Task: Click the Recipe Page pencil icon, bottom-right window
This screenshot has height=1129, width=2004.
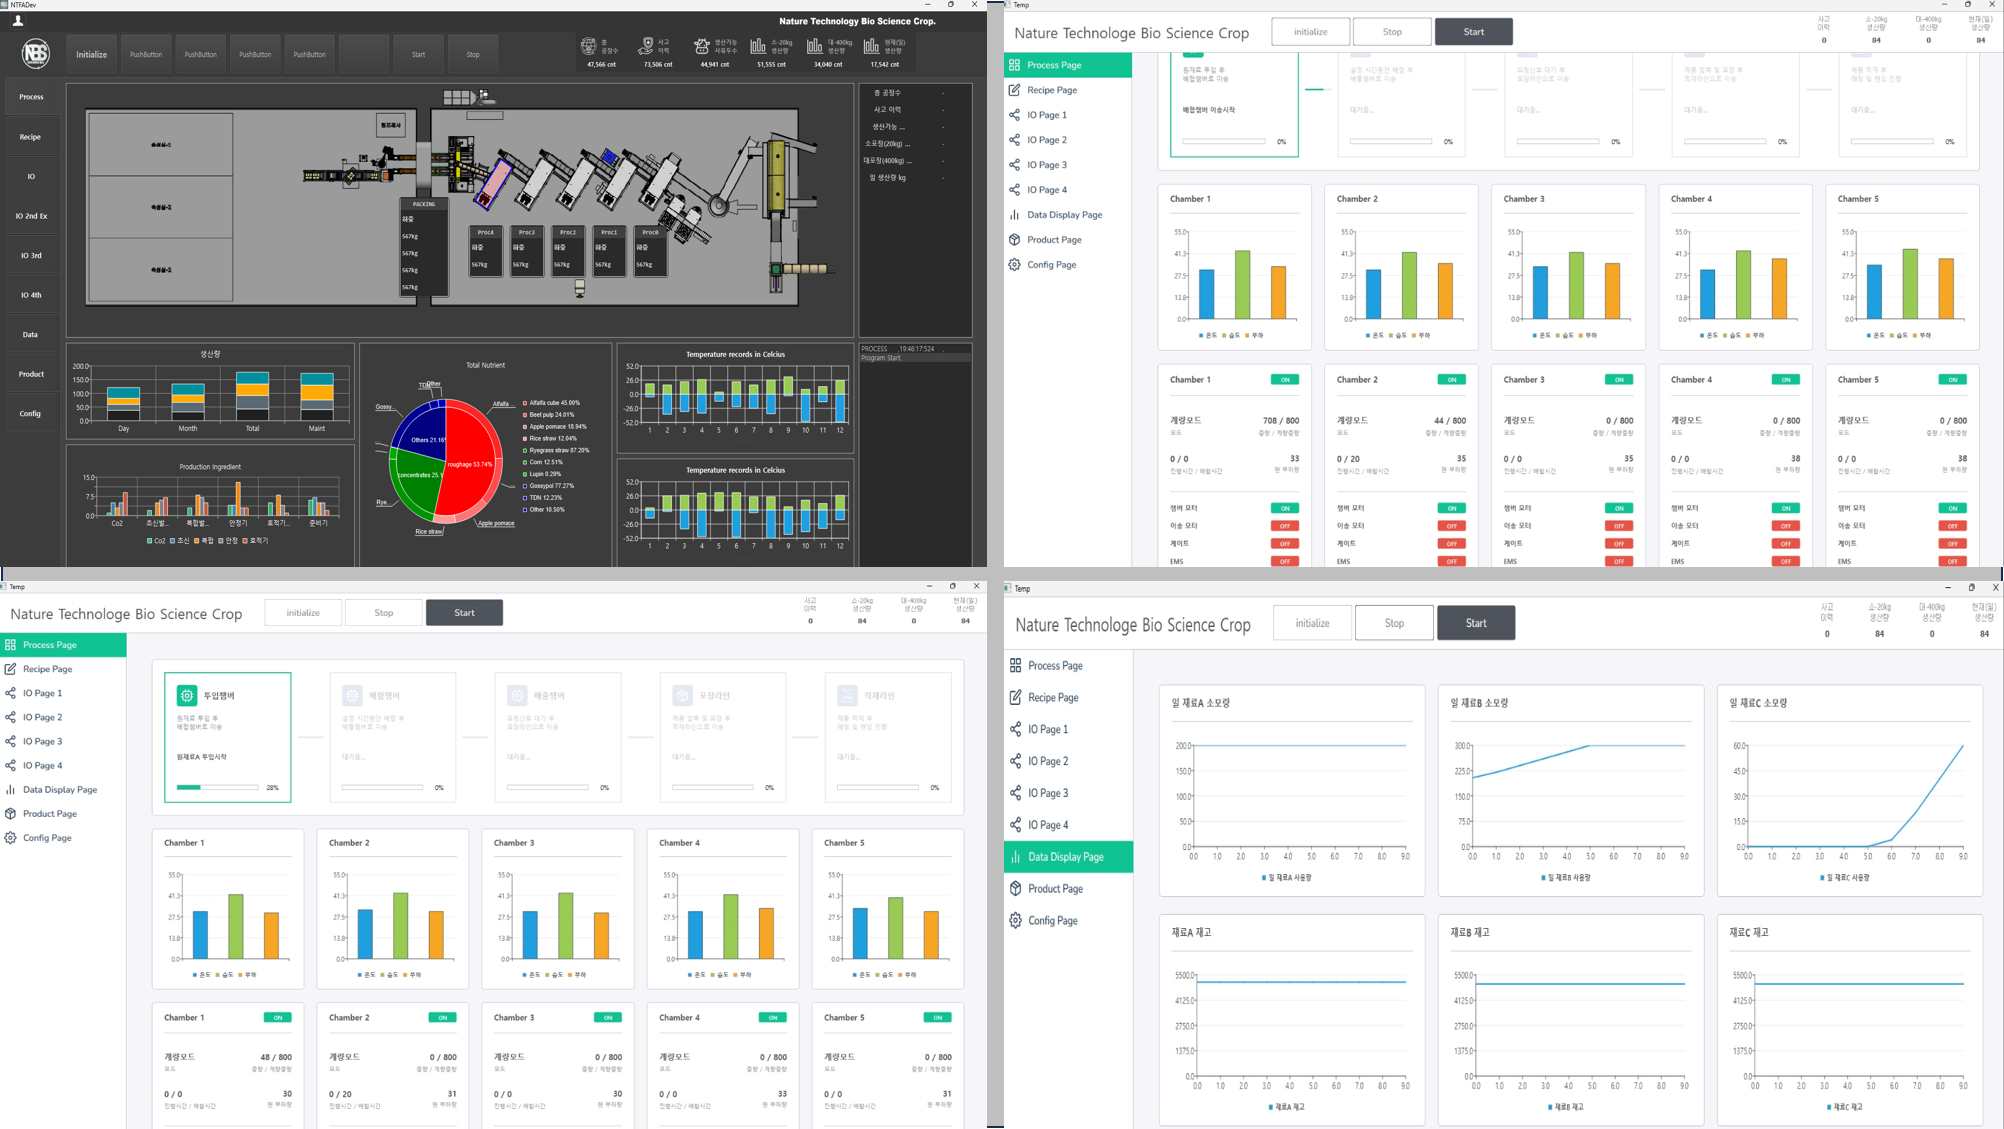Action: coord(1016,697)
